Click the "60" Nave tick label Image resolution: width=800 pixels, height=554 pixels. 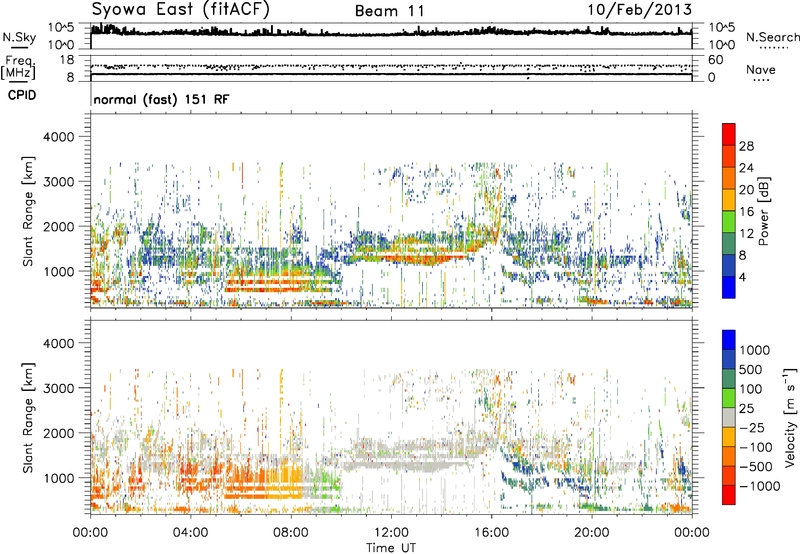715,60
